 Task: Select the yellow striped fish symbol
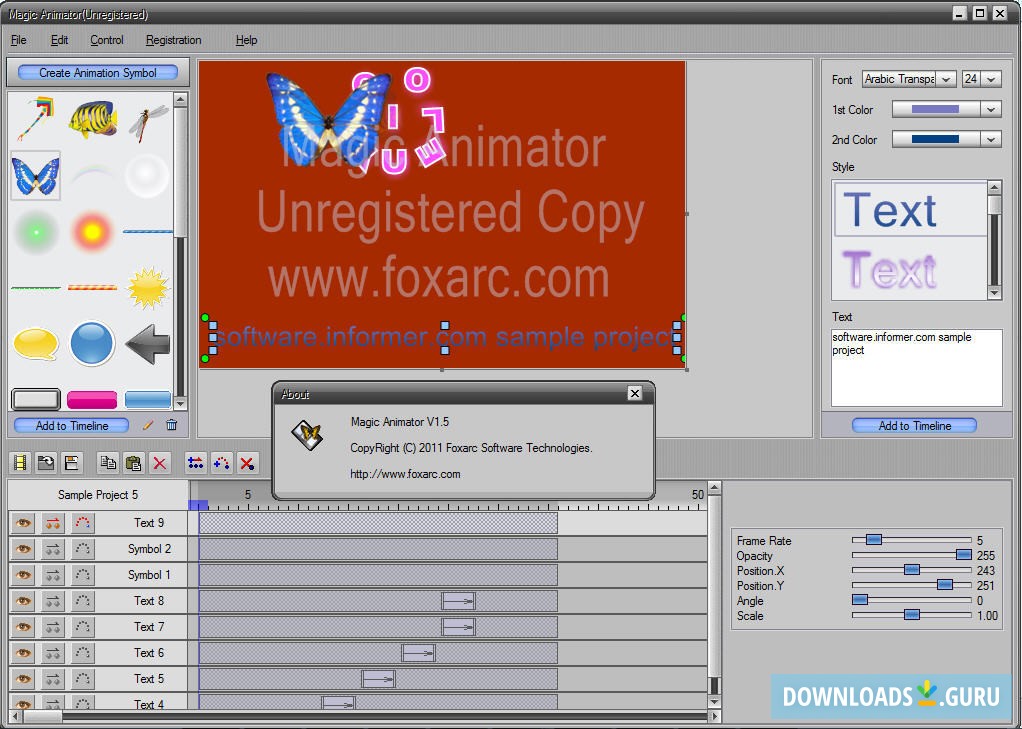92,119
